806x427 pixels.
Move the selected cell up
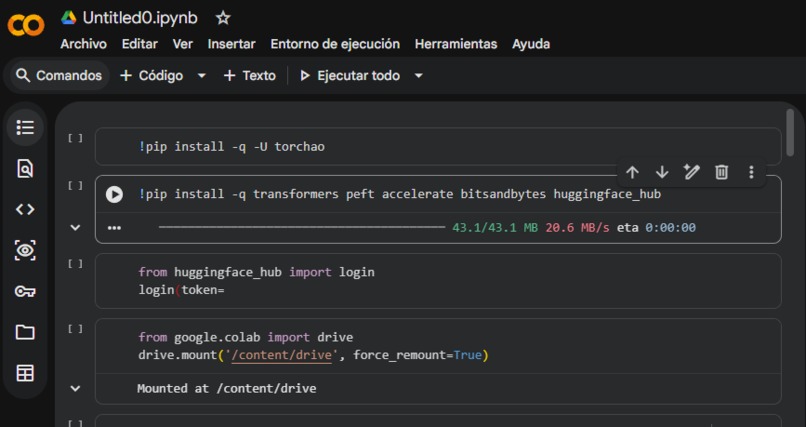click(x=632, y=172)
